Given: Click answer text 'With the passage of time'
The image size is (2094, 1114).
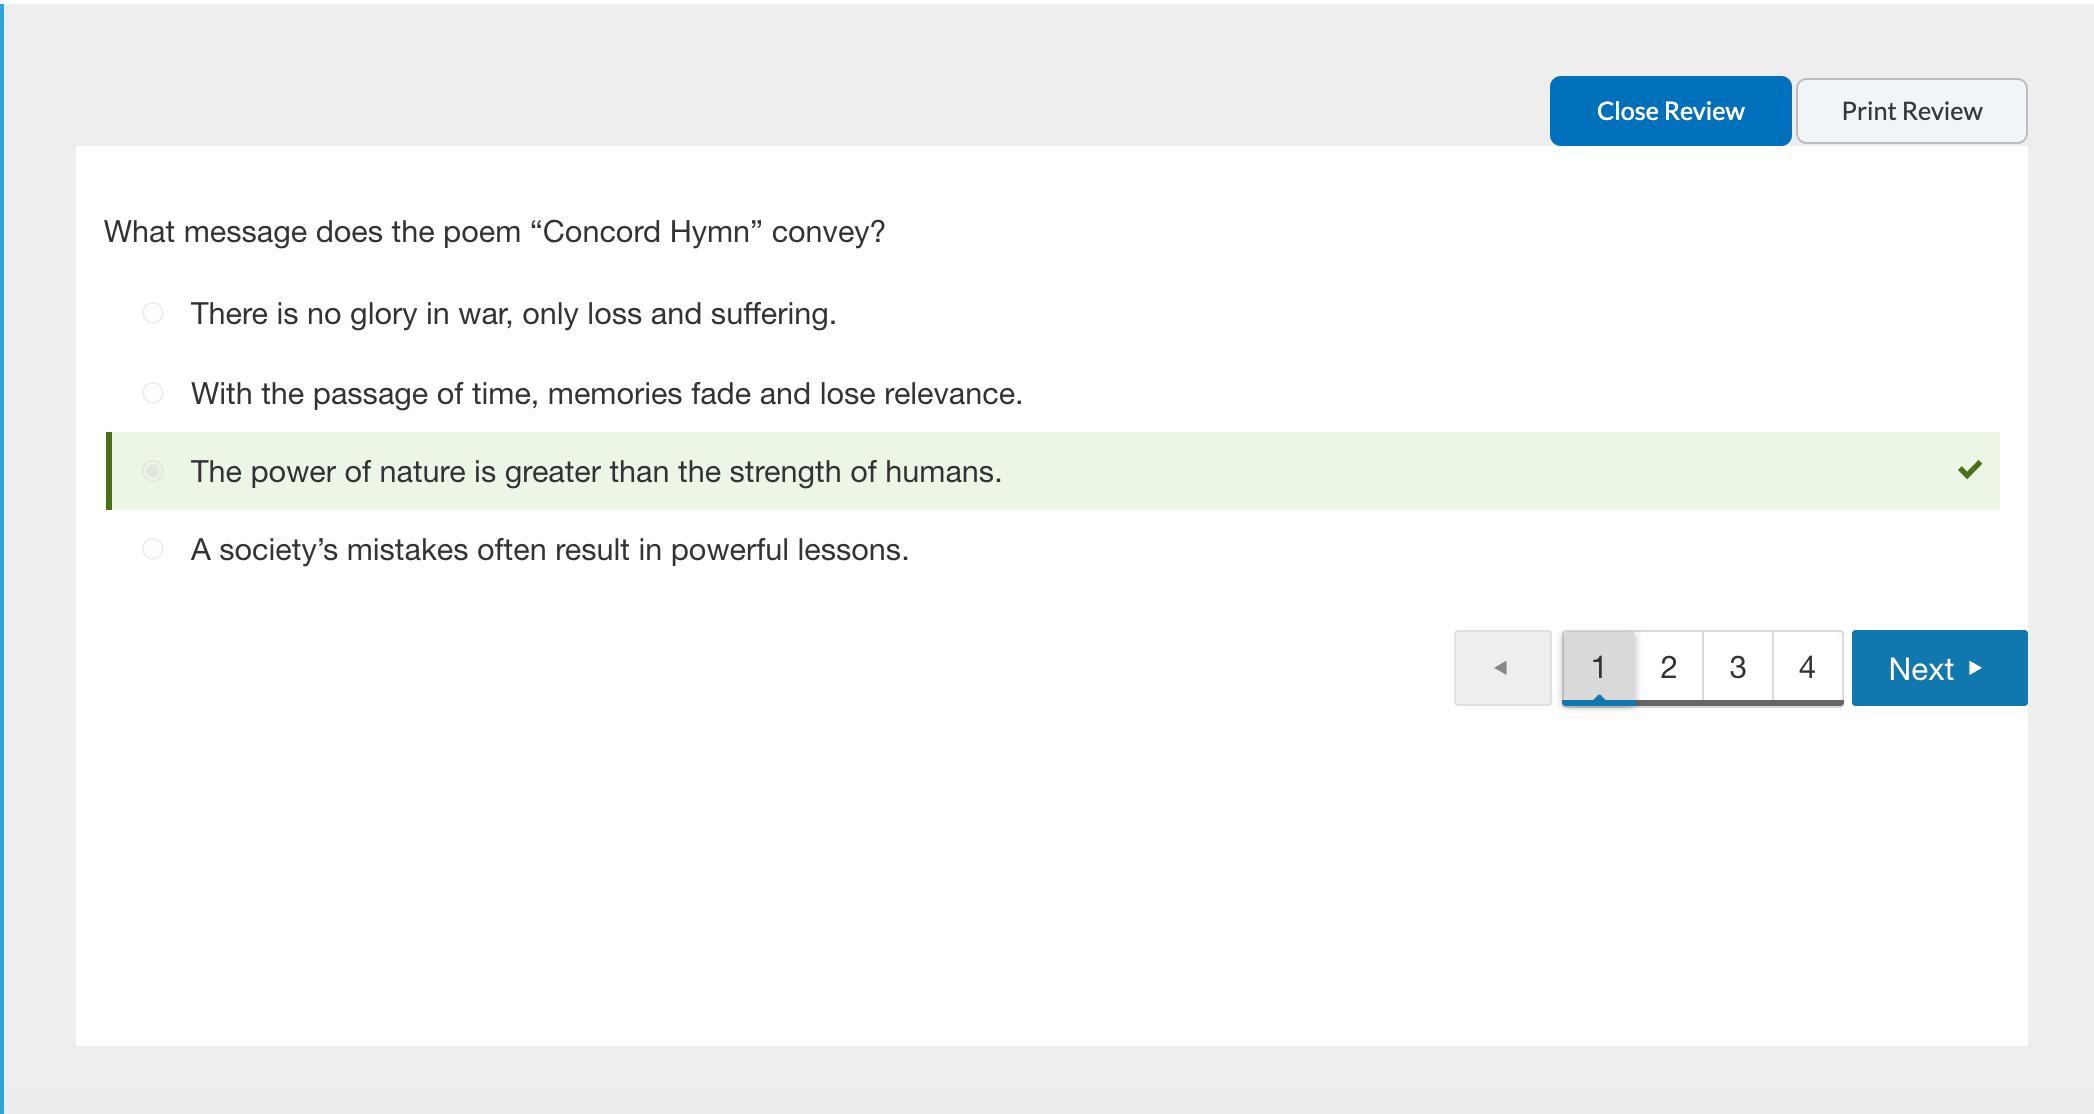Looking at the screenshot, I should pos(606,394).
